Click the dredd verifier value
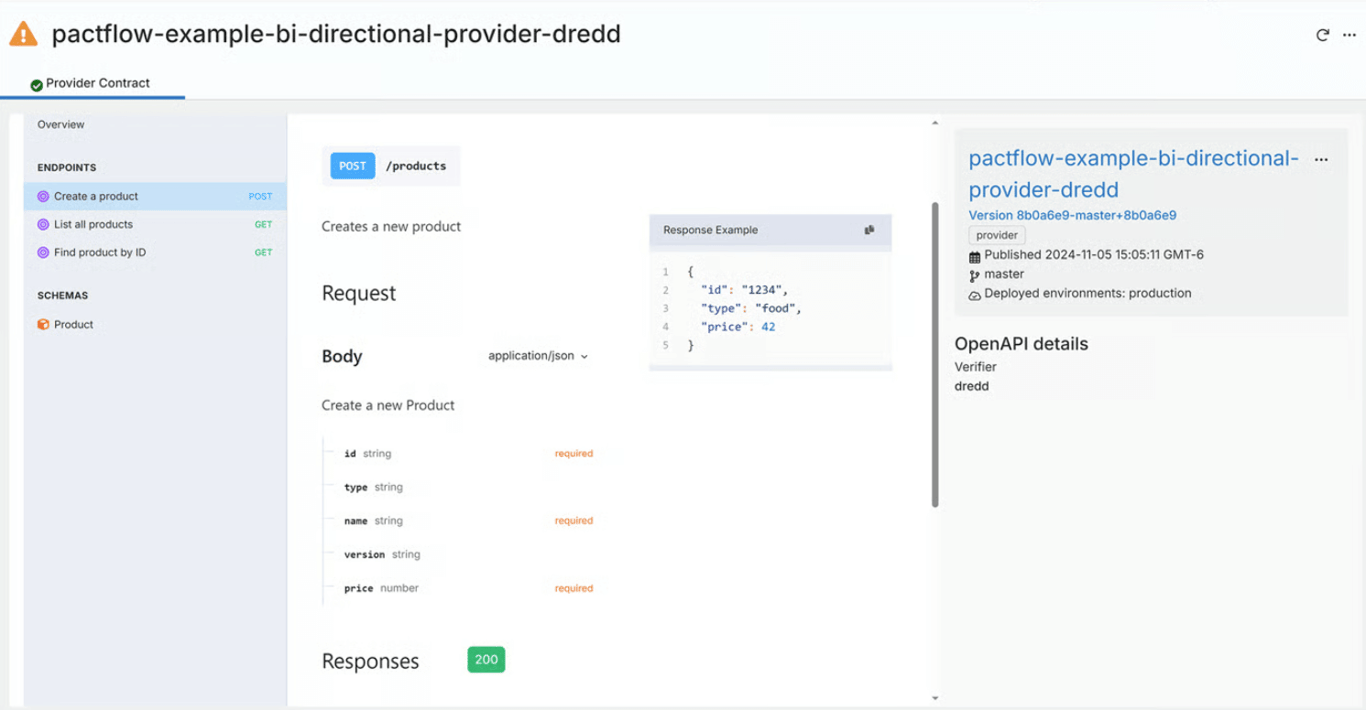 (972, 386)
